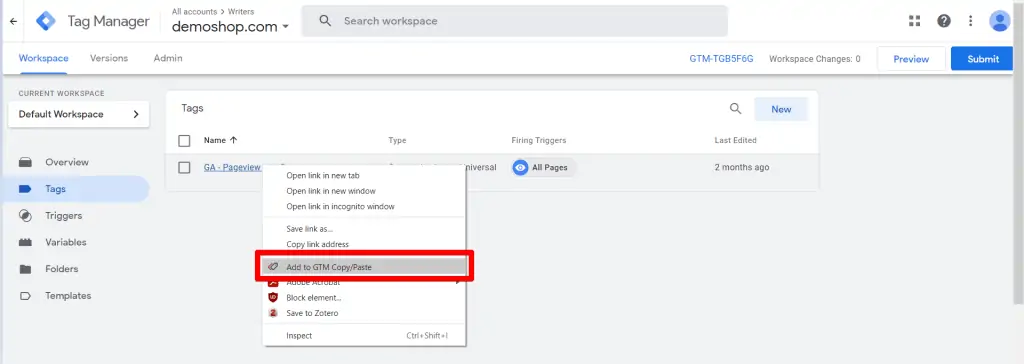Screen dimensions: 1024x364
Task: Click the user account avatar
Action: 999,21
